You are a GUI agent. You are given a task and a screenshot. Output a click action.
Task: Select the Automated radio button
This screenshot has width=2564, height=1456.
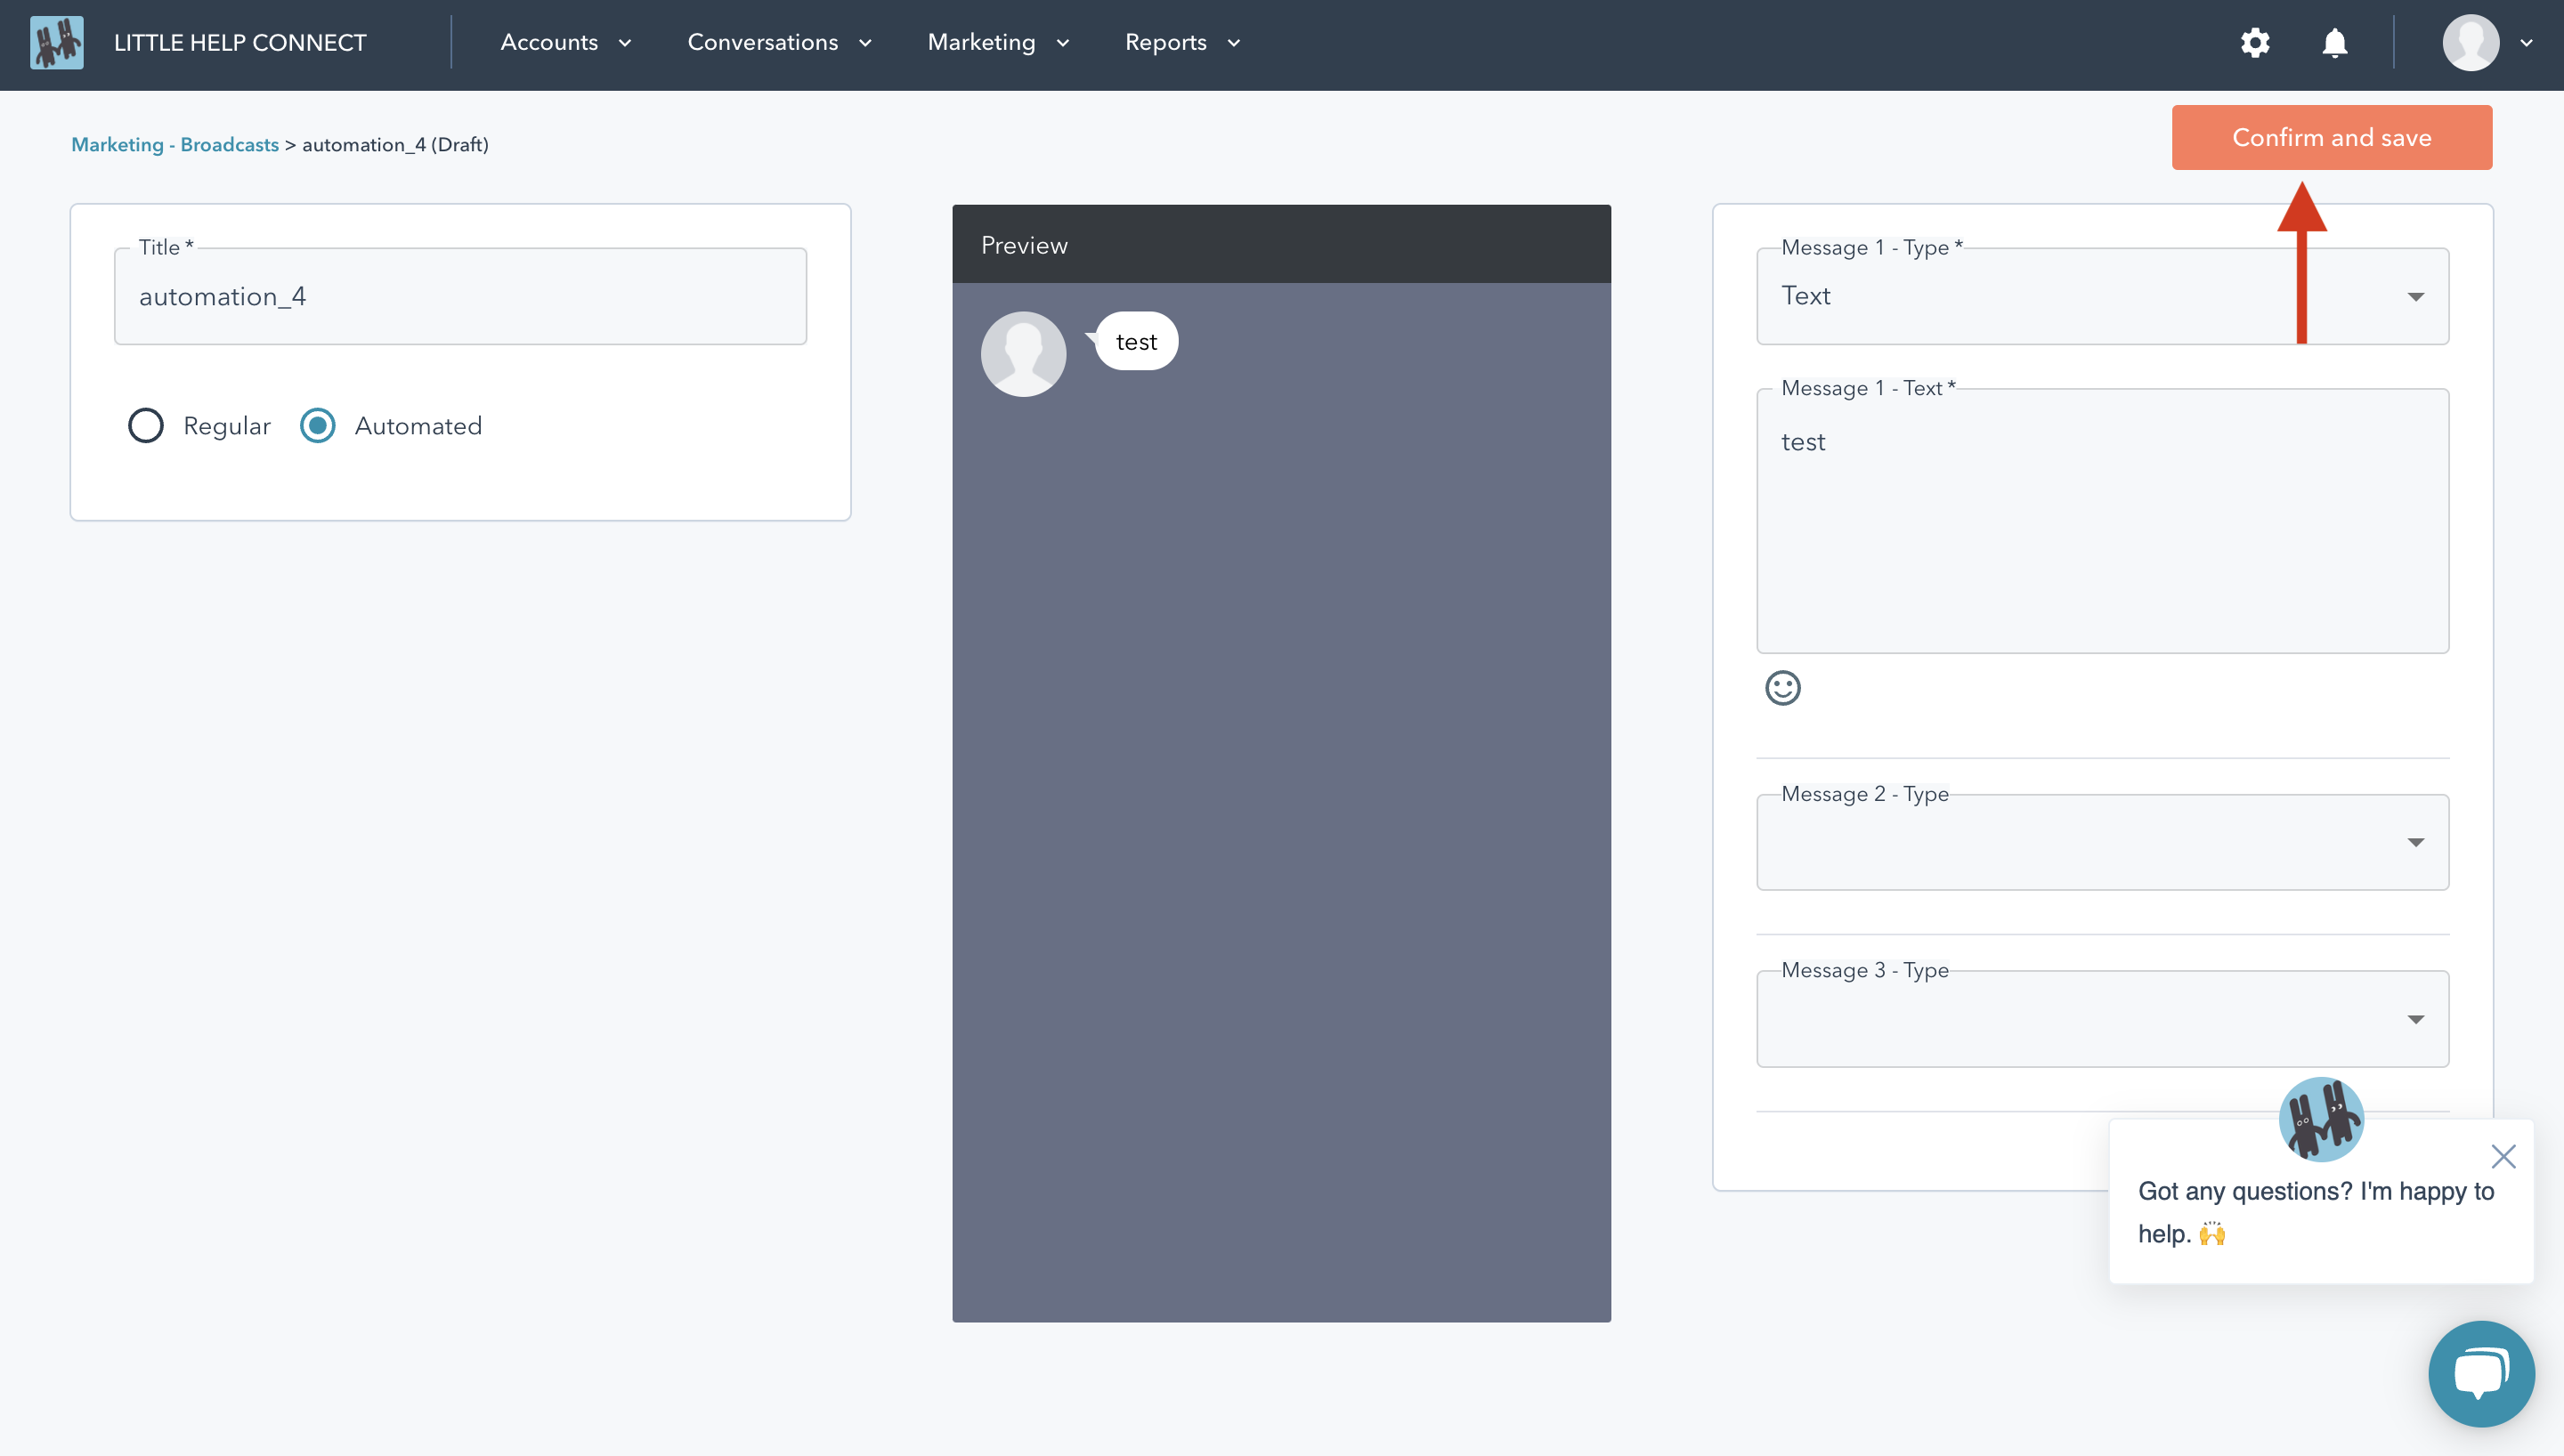[x=317, y=426]
